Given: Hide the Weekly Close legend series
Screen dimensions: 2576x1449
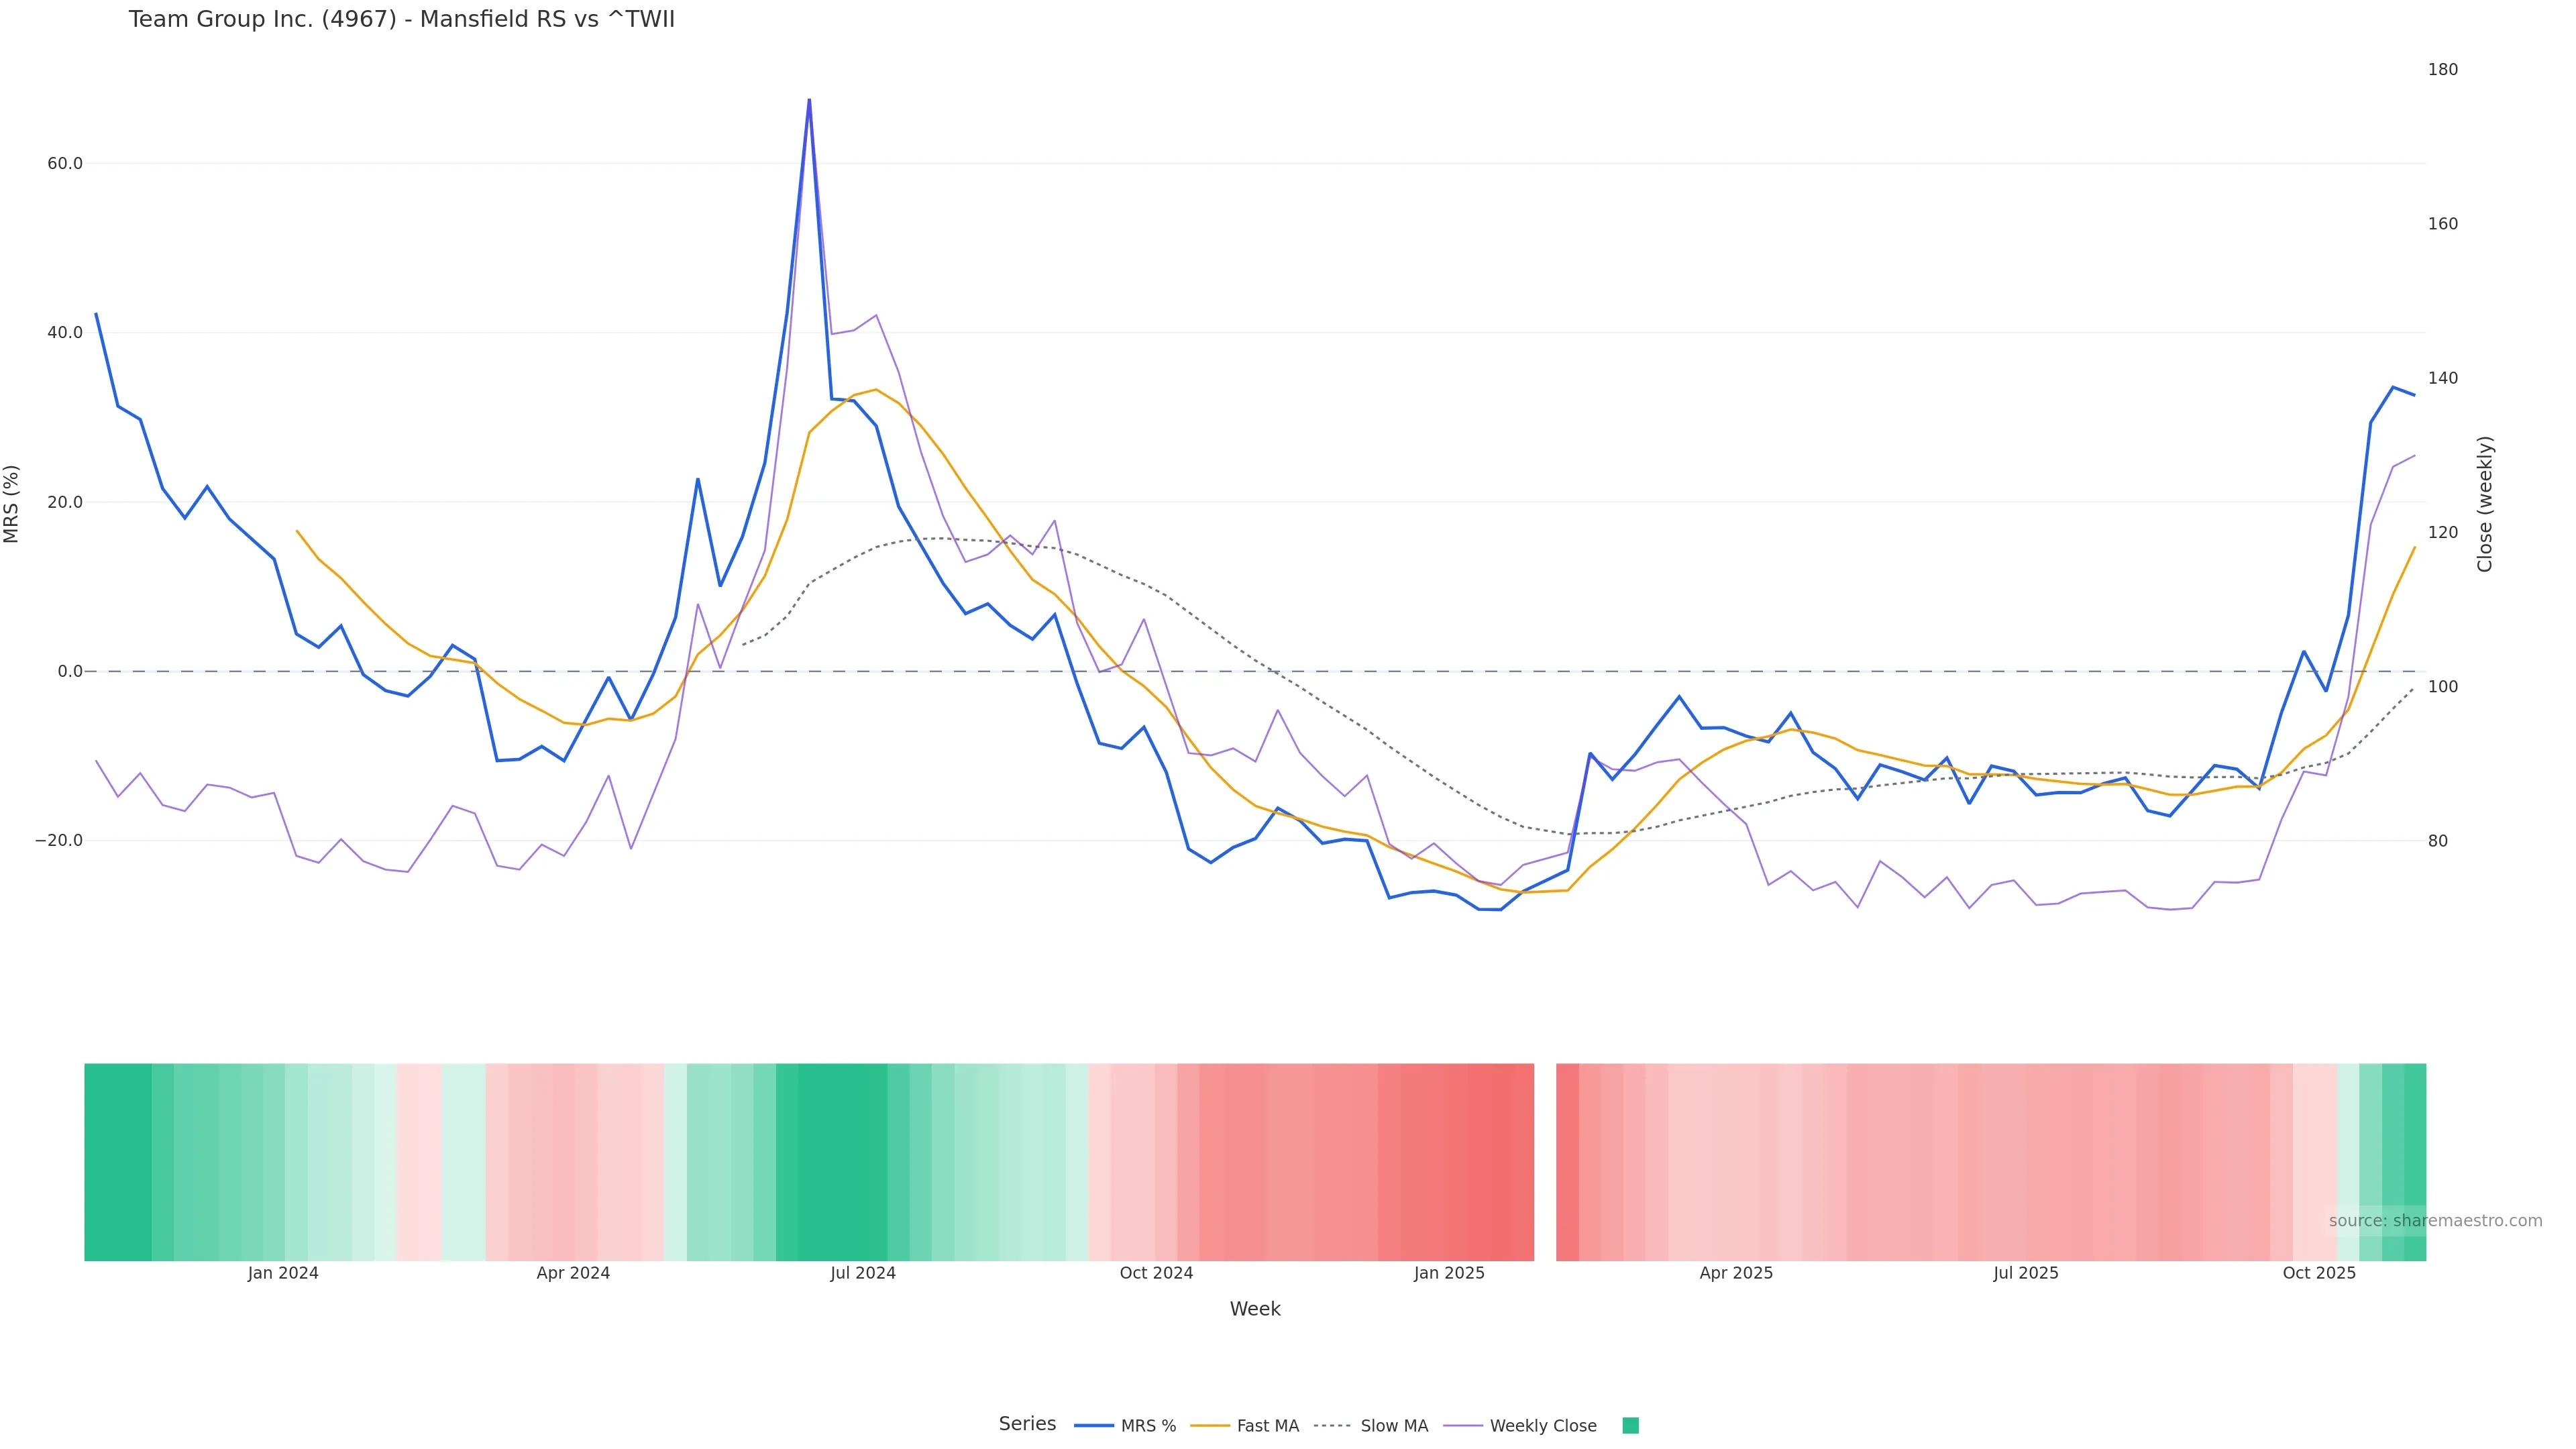Looking at the screenshot, I should pyautogui.click(x=1542, y=1426).
